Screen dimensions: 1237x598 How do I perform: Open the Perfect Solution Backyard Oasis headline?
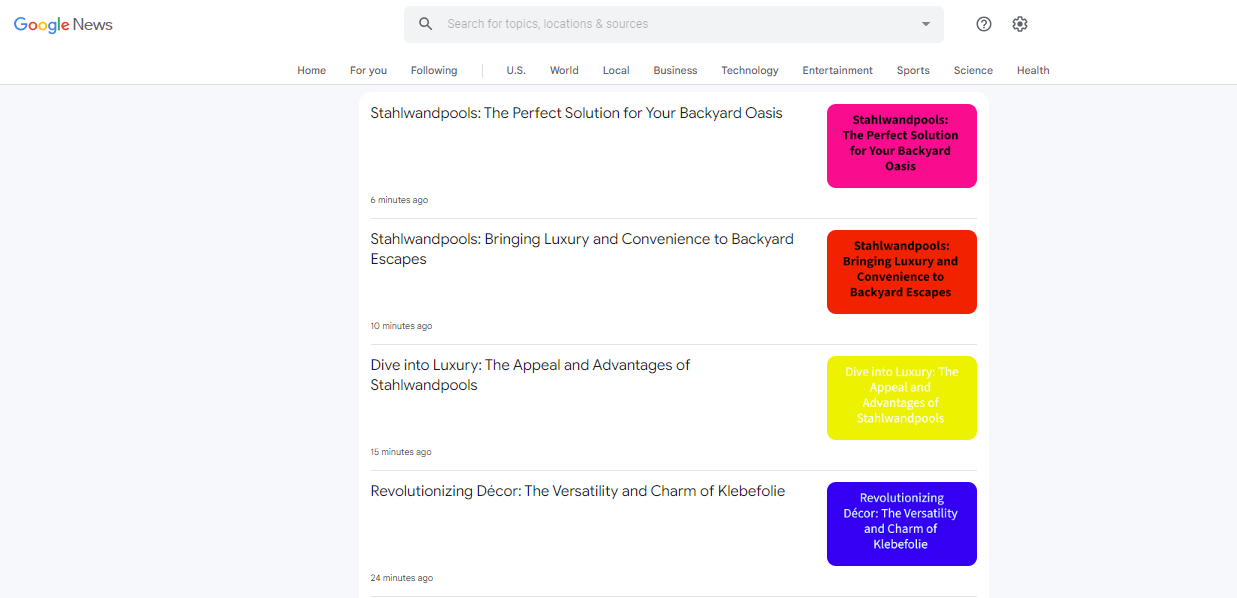pos(576,113)
